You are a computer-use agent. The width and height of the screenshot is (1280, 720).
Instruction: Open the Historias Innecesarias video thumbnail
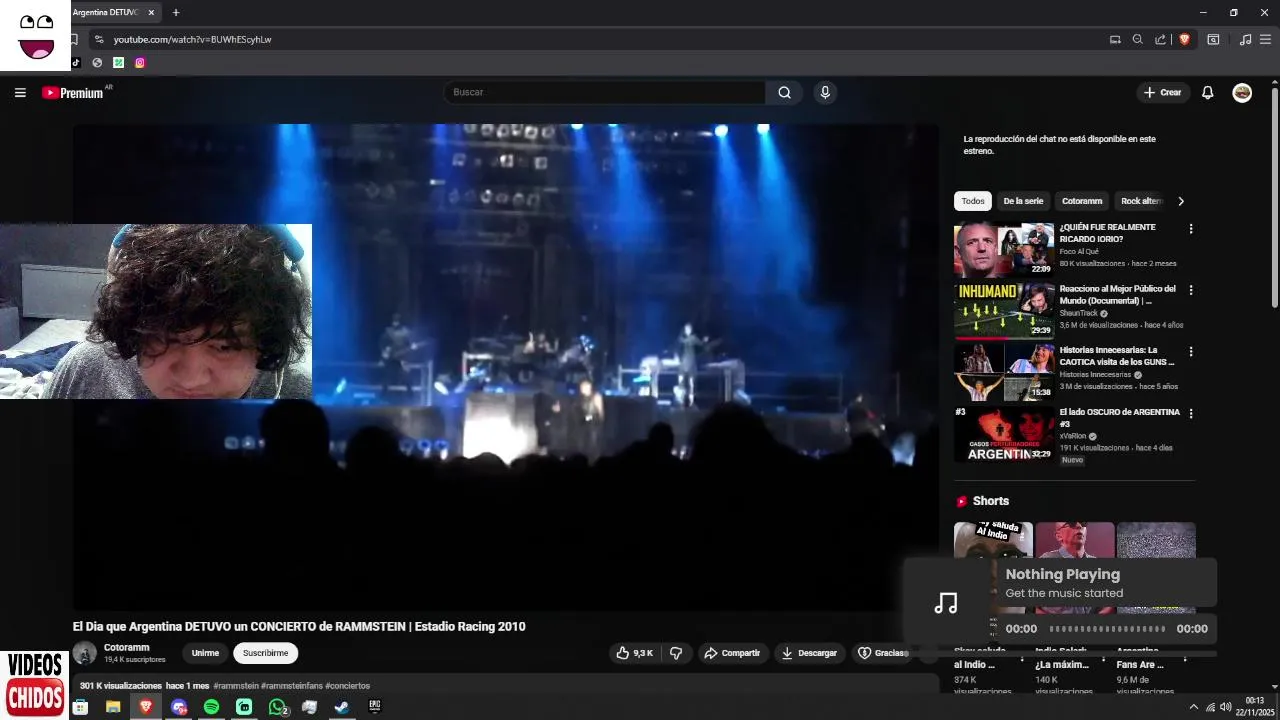point(1004,372)
